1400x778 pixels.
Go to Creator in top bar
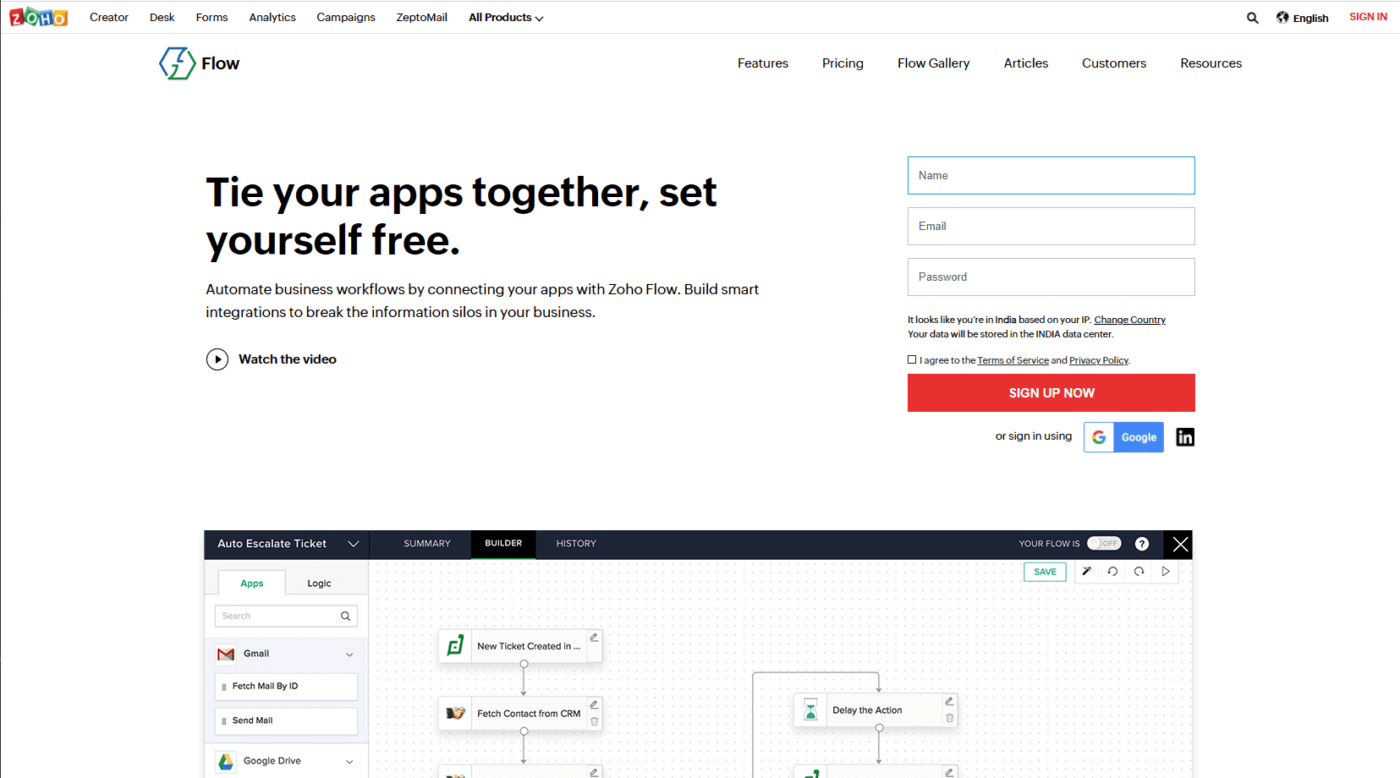coord(109,18)
